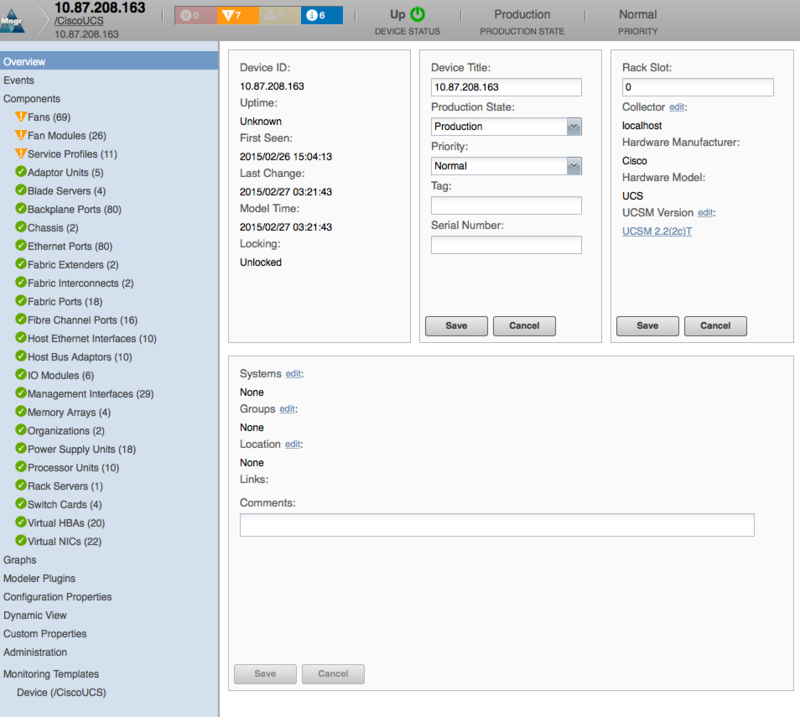The image size is (800, 717).
Task: Click into the Tag input field
Action: (x=506, y=206)
